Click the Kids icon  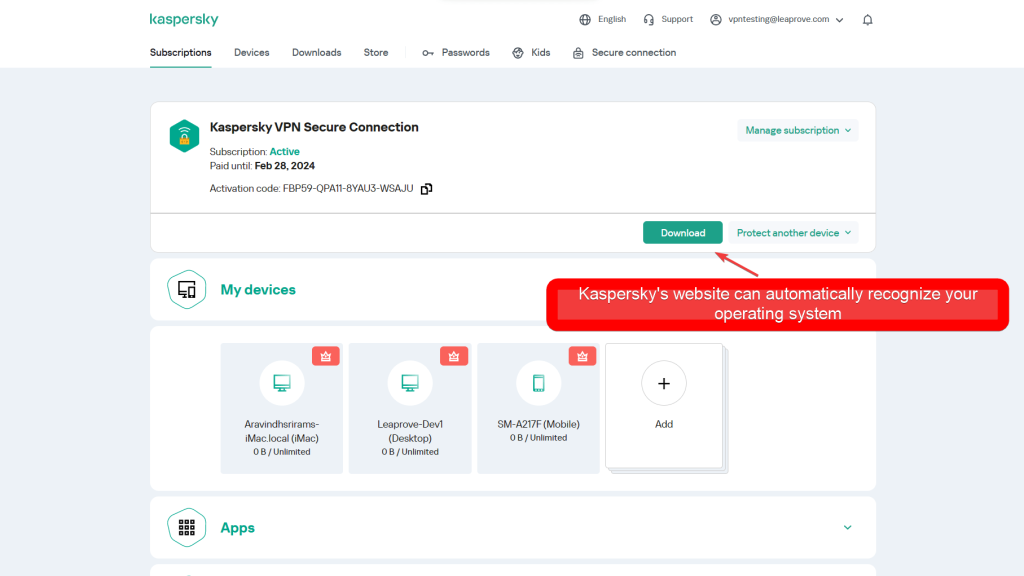click(518, 53)
